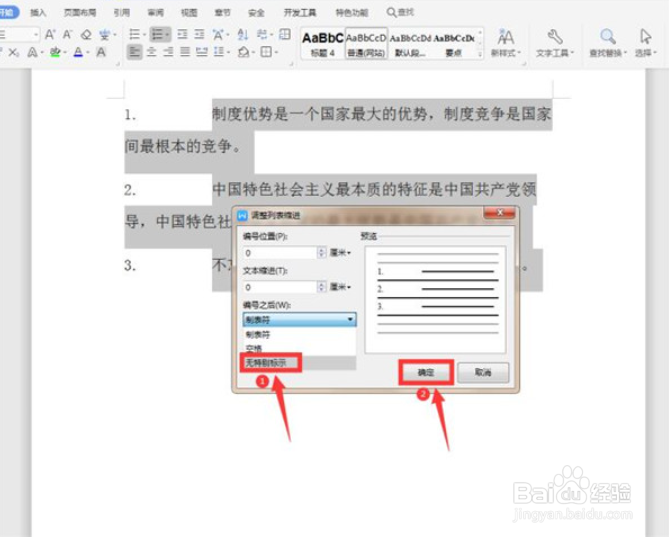Click the bulleted list icon
Viewport: 669px width, 537px height.
pos(134,34)
